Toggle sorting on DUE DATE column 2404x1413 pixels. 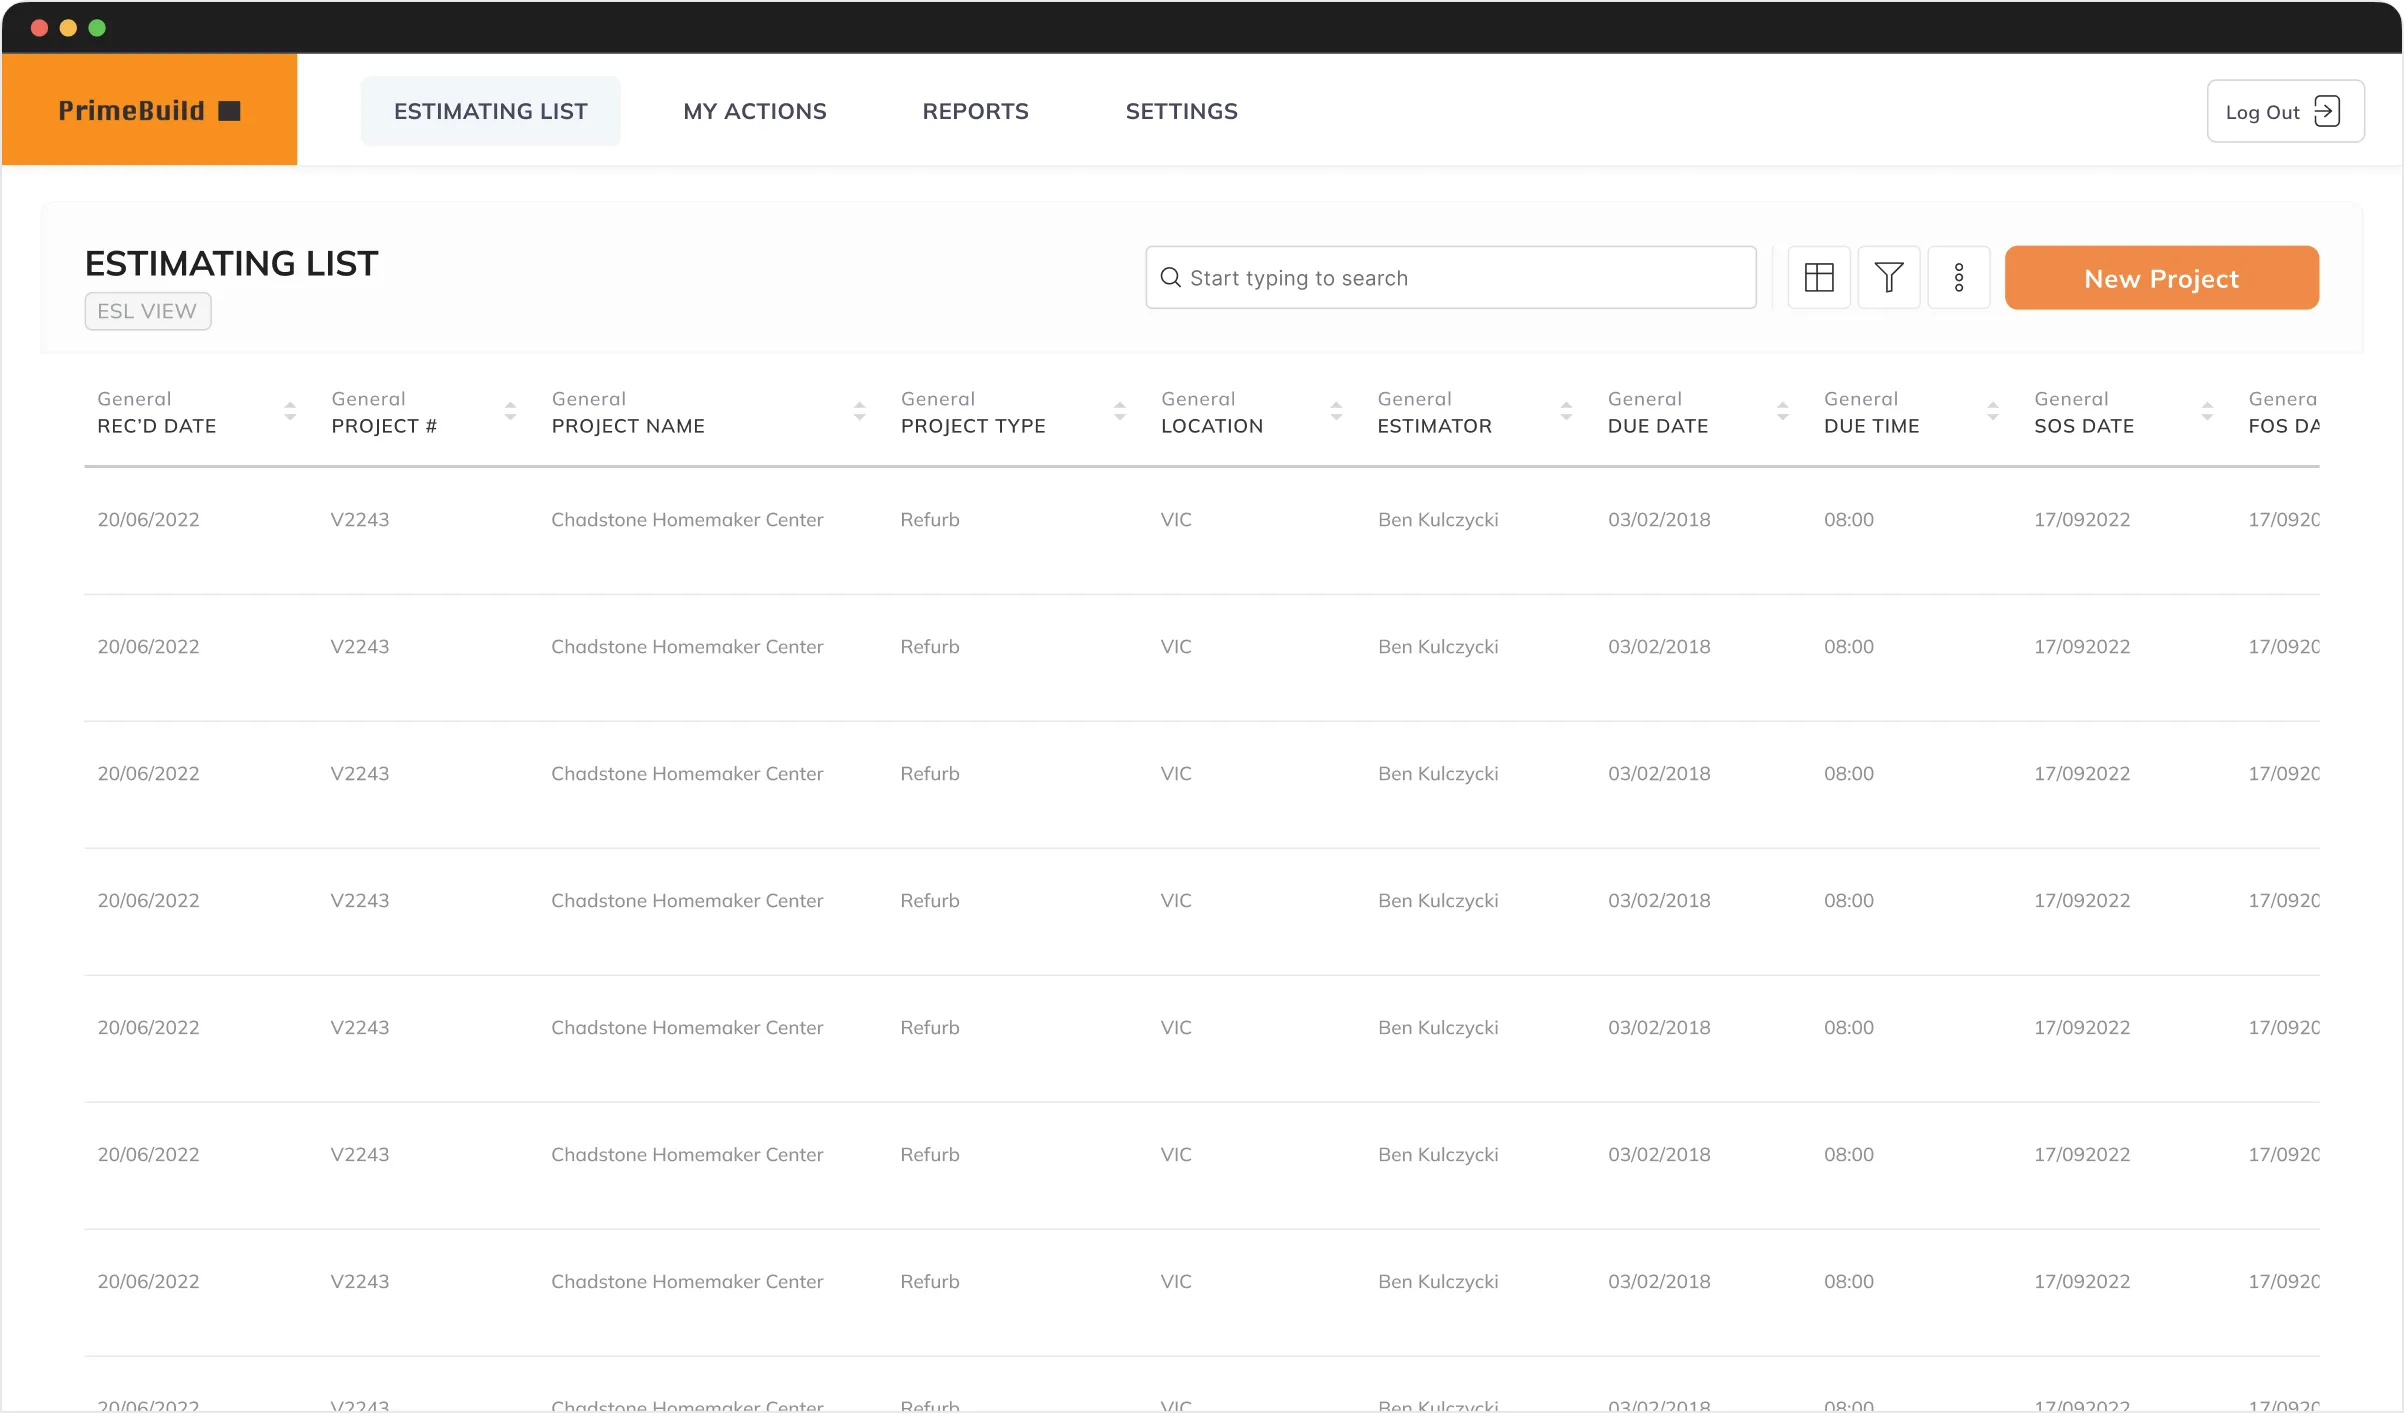coord(1782,411)
